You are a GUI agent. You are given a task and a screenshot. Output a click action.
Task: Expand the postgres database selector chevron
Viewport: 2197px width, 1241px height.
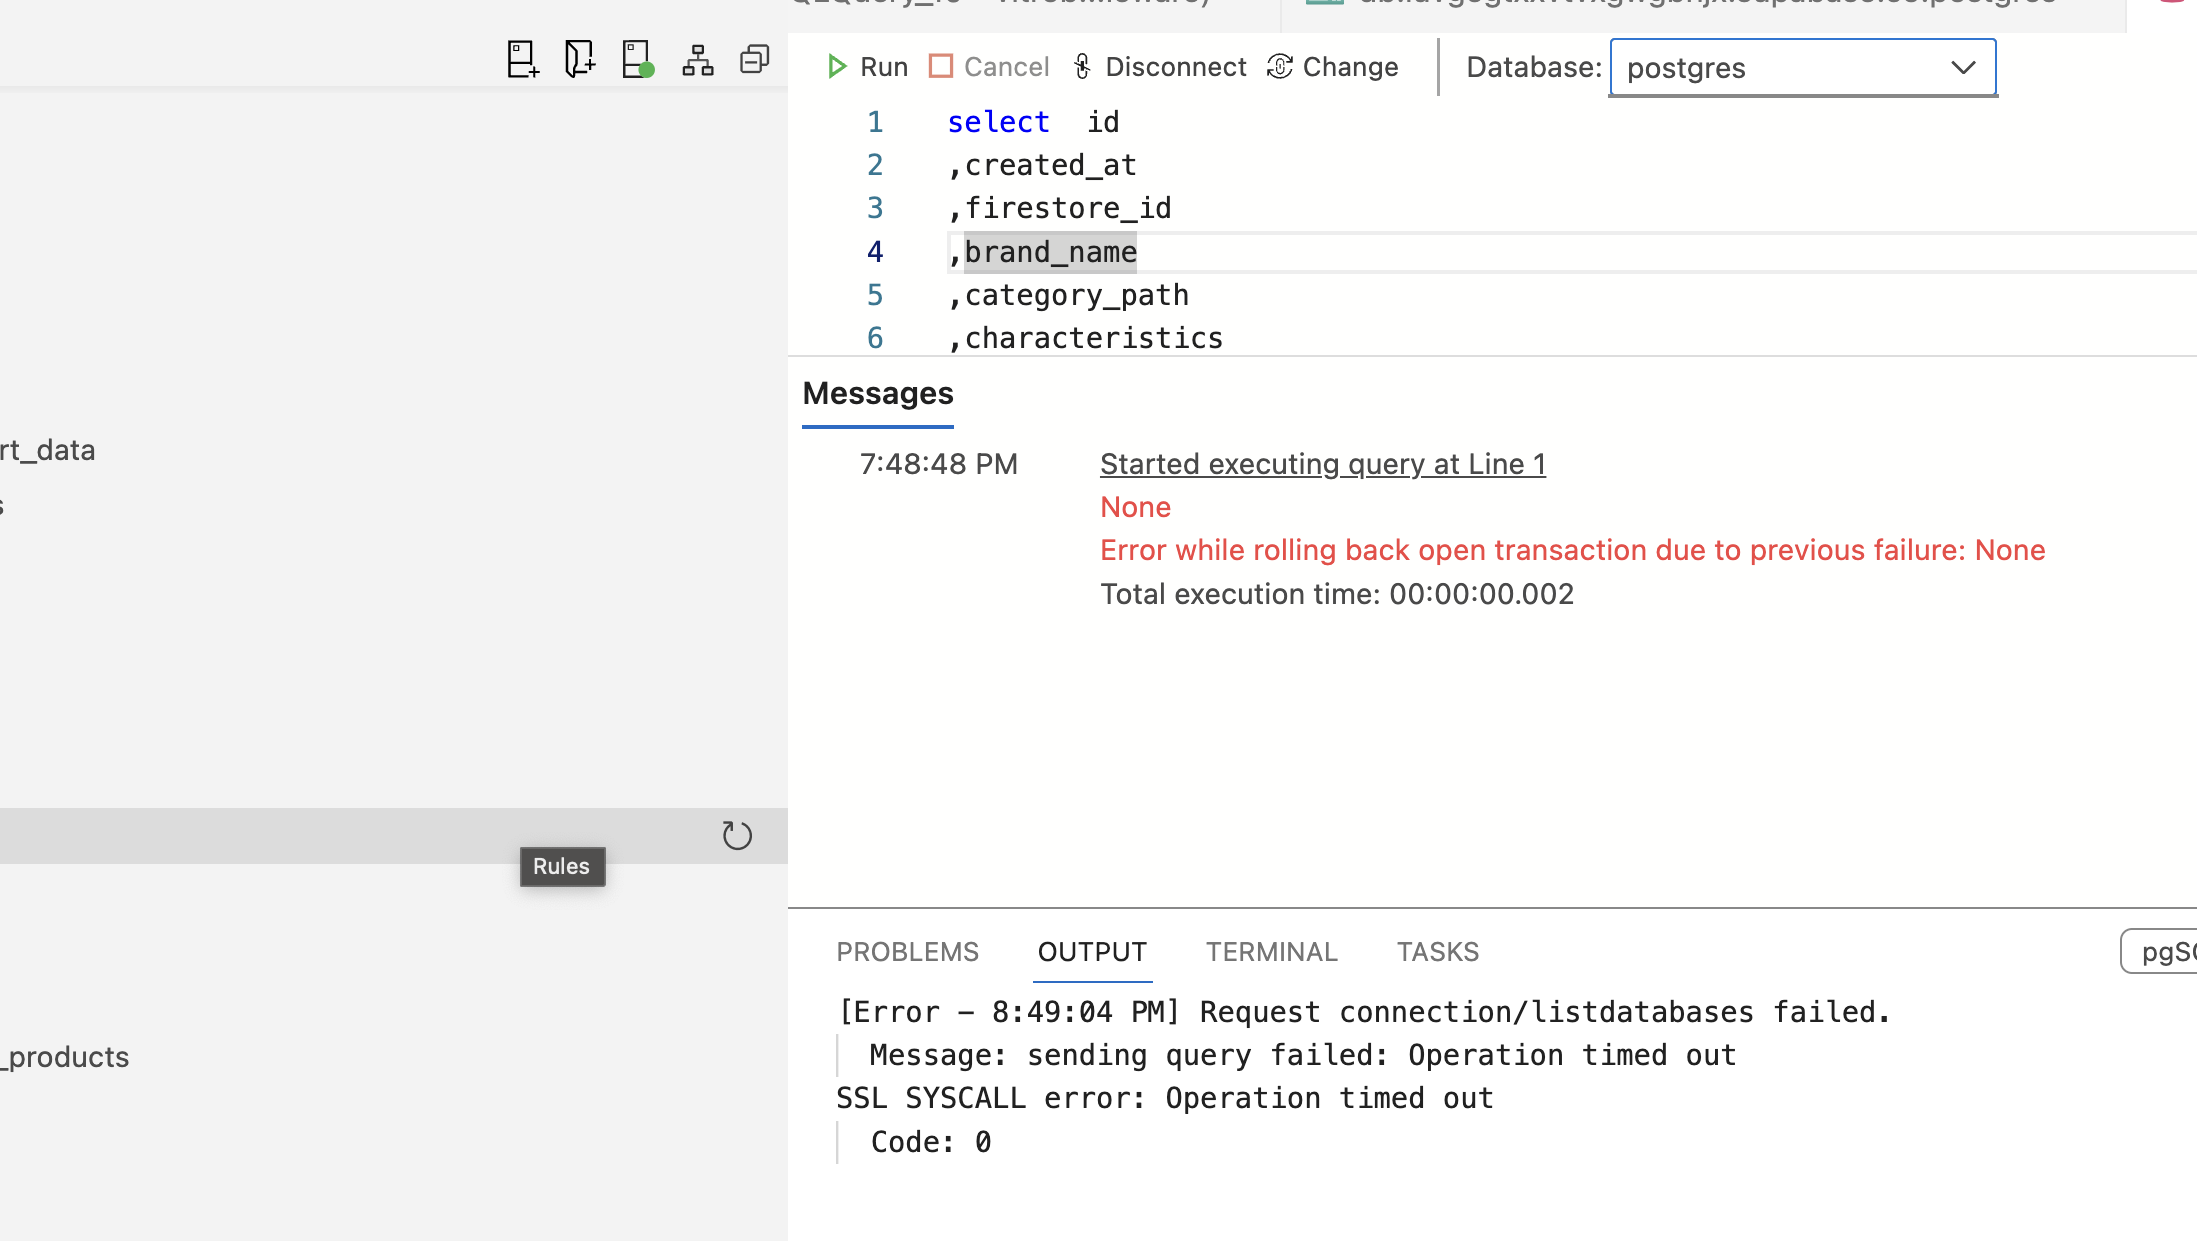[1962, 68]
